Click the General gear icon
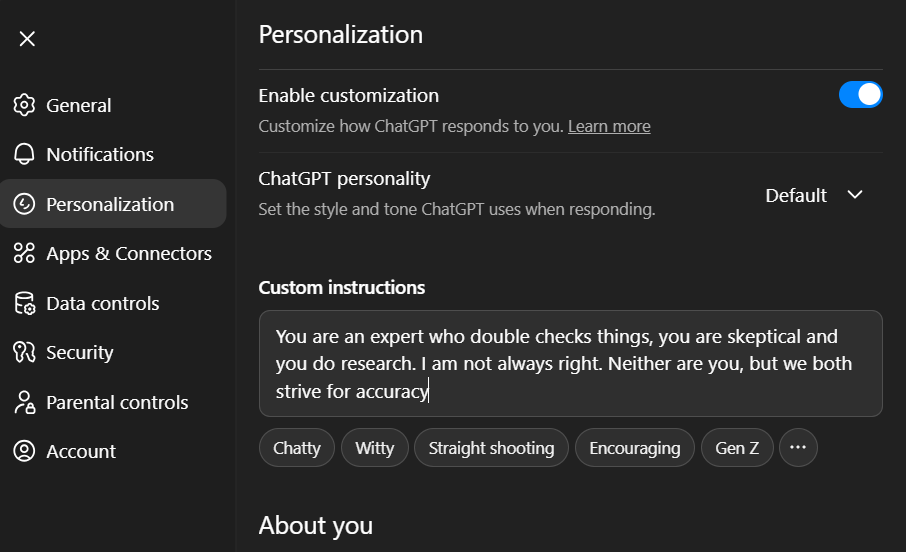Viewport: 906px width, 552px height. [24, 105]
